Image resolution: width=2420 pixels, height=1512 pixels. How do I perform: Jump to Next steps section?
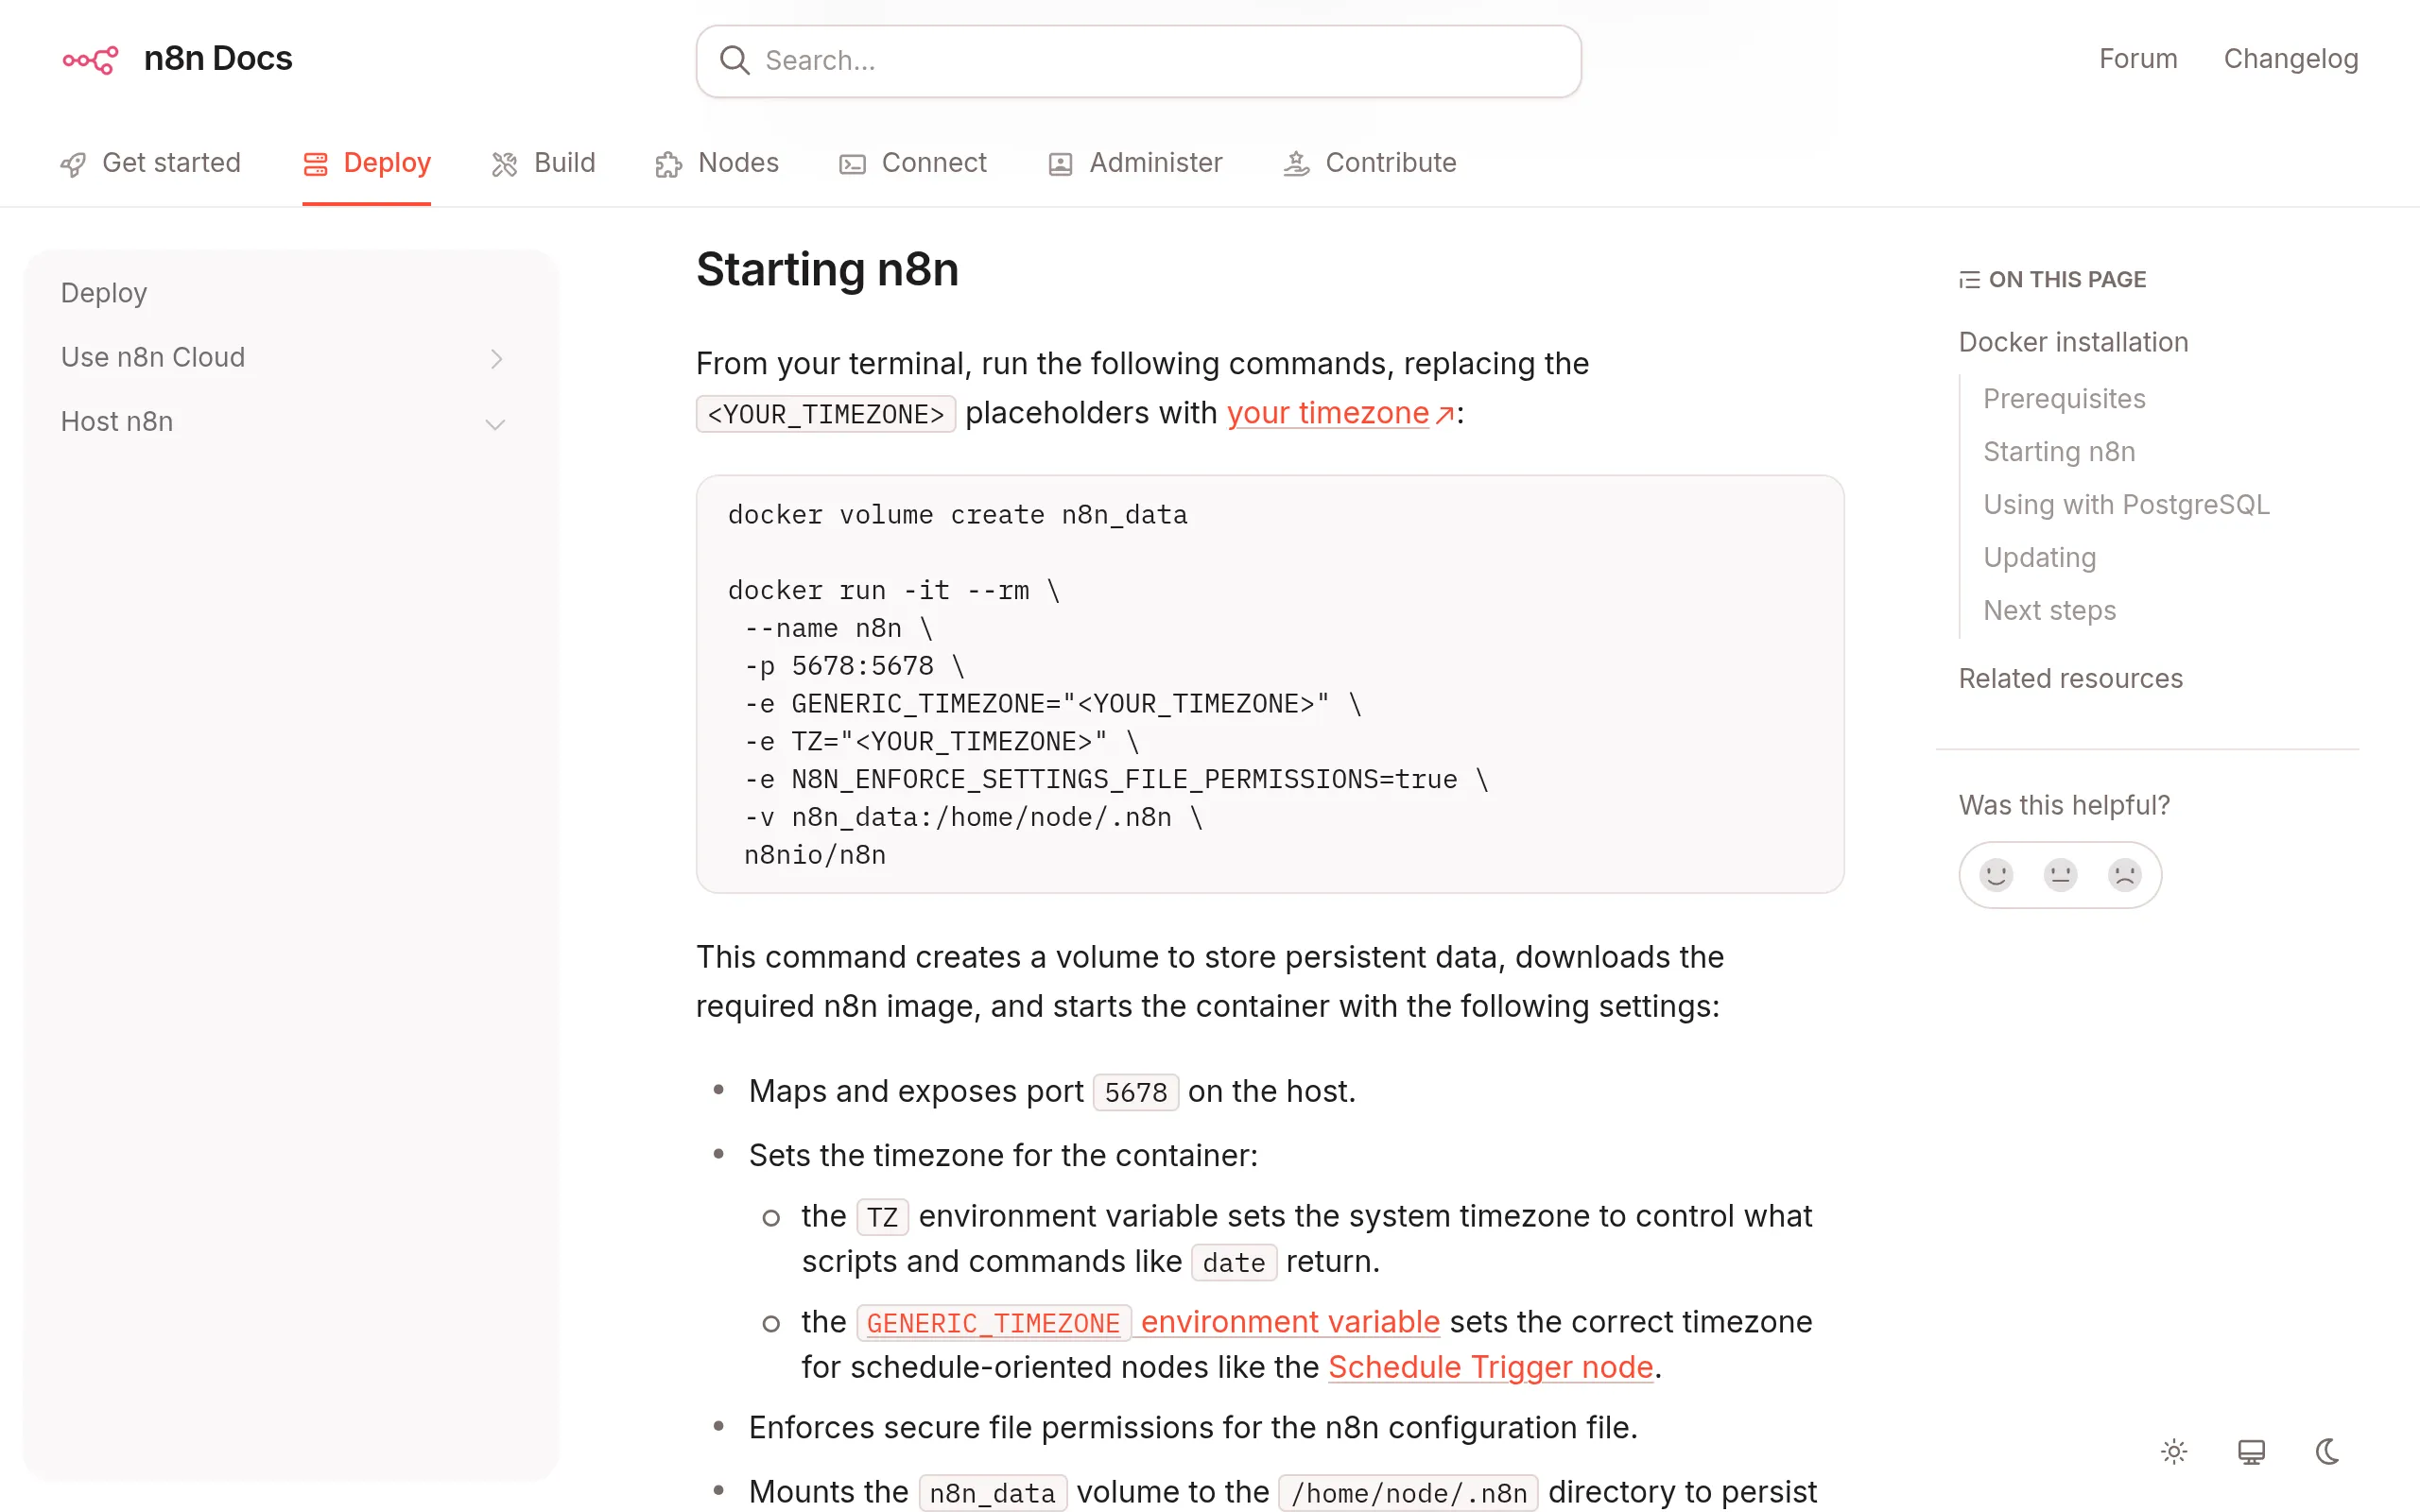(x=2049, y=610)
